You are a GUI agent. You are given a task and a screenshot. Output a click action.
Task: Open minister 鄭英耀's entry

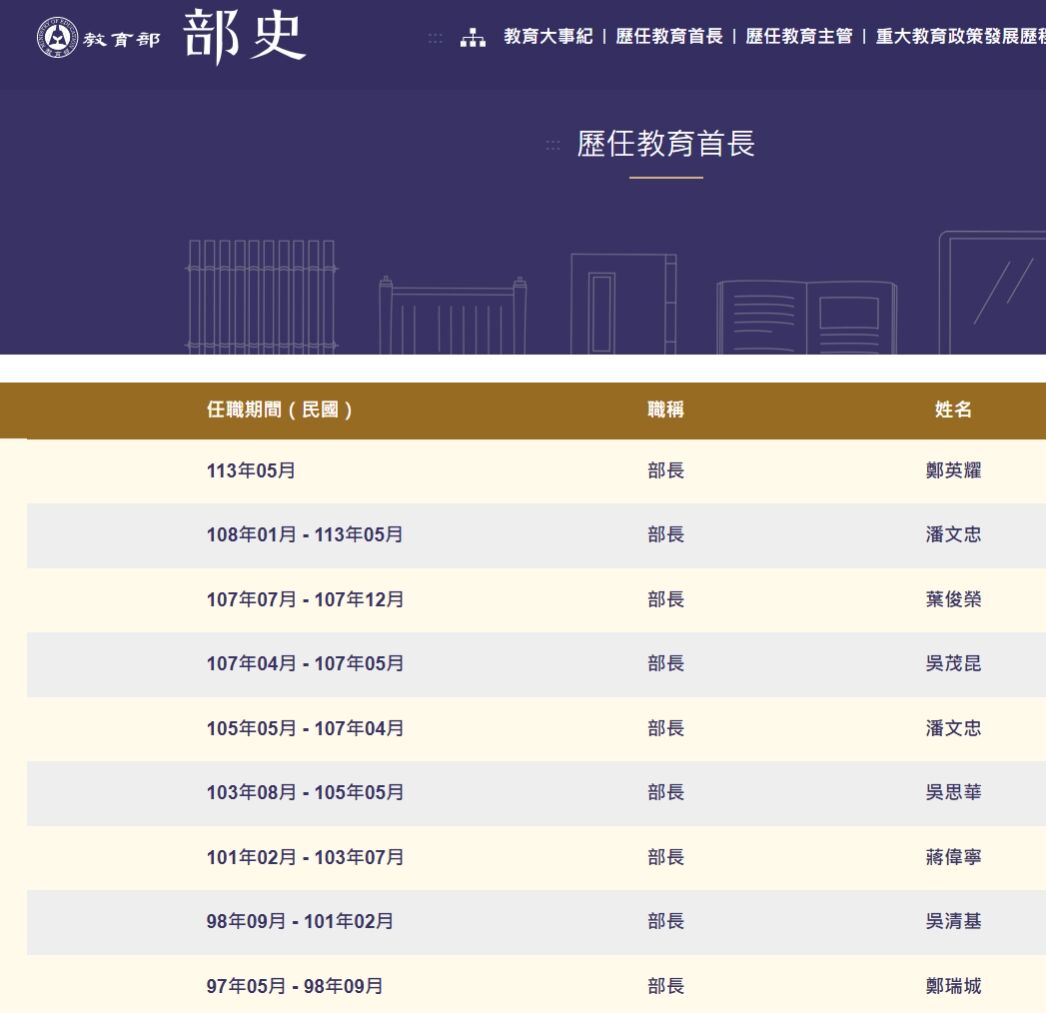tap(953, 471)
